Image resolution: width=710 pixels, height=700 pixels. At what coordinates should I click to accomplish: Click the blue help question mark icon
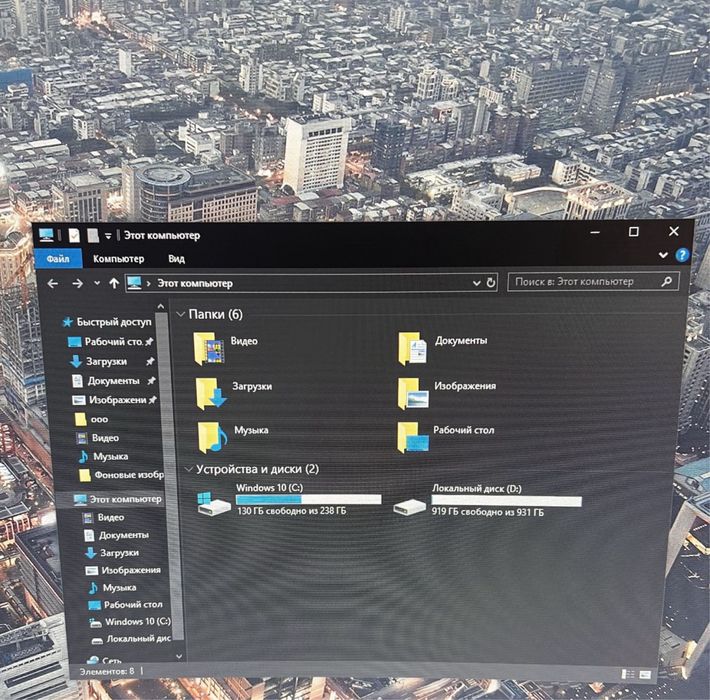pyautogui.click(x=682, y=255)
